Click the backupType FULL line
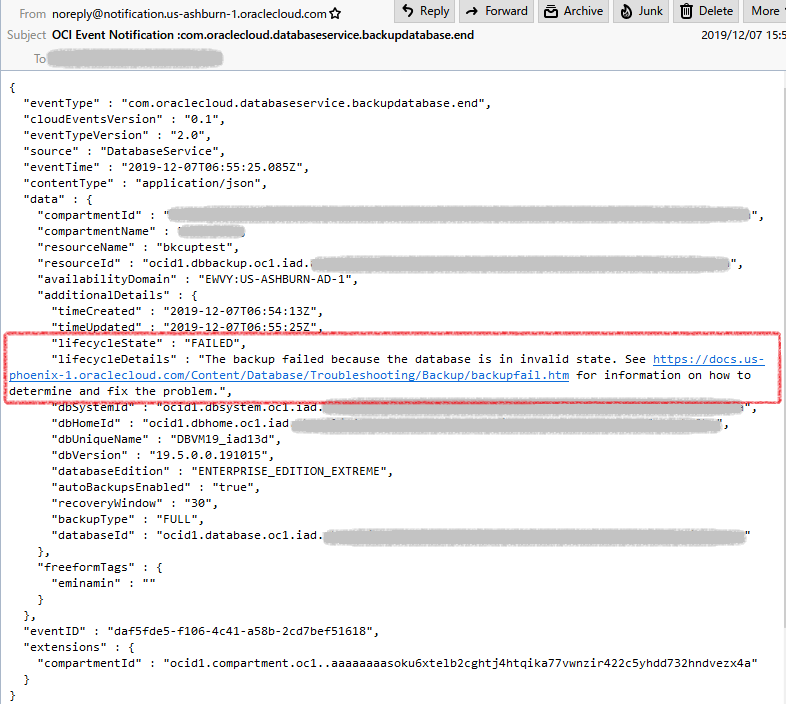 127,519
